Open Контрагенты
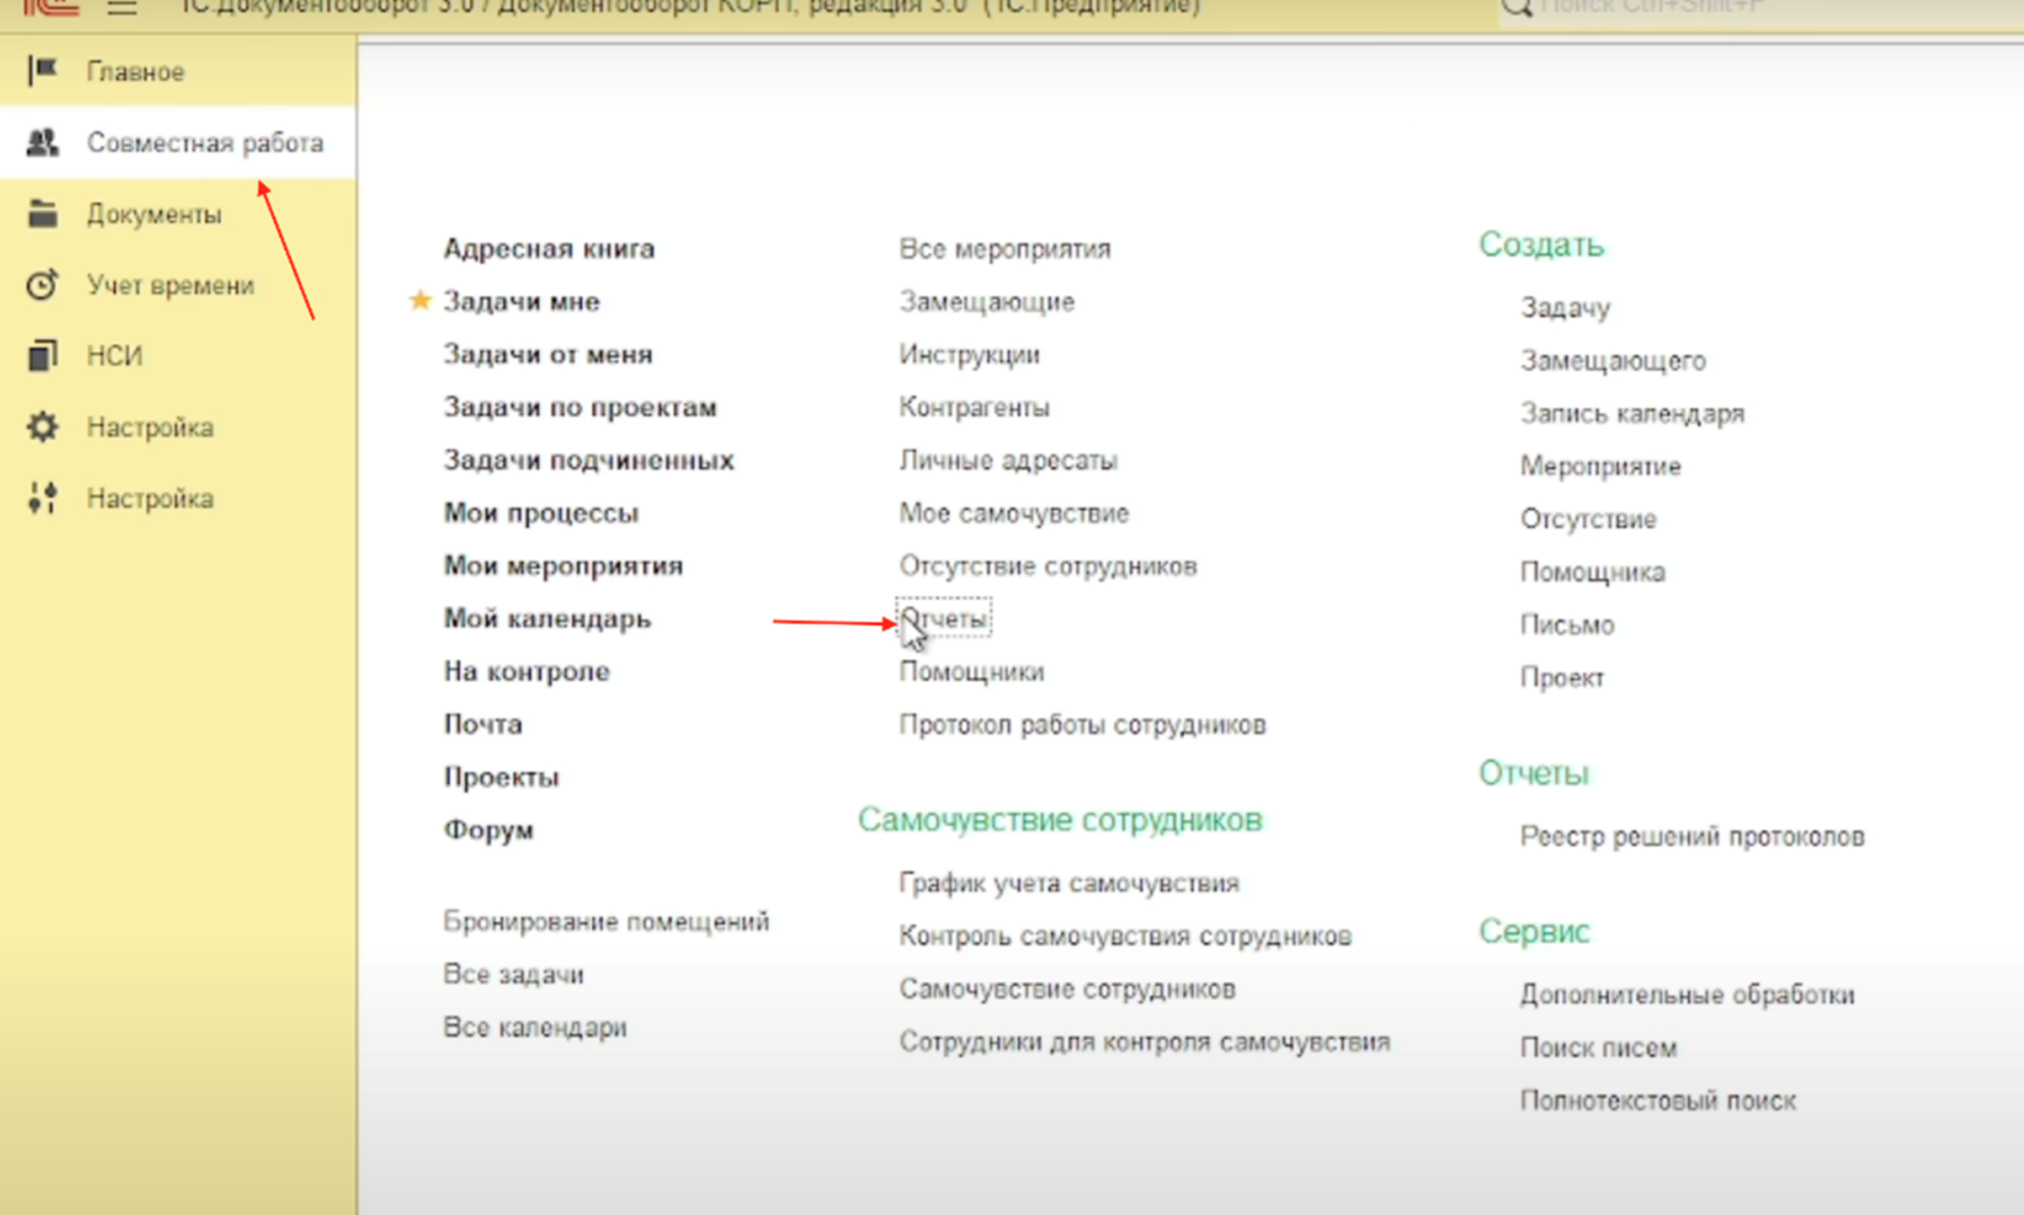Viewport: 2024px width, 1215px height. (974, 407)
